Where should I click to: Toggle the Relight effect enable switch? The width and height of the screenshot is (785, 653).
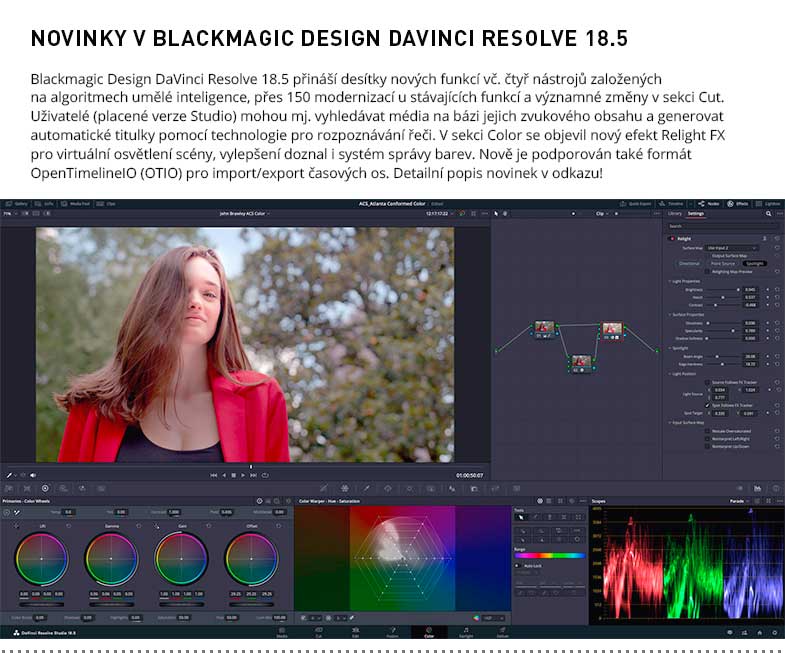click(x=672, y=238)
